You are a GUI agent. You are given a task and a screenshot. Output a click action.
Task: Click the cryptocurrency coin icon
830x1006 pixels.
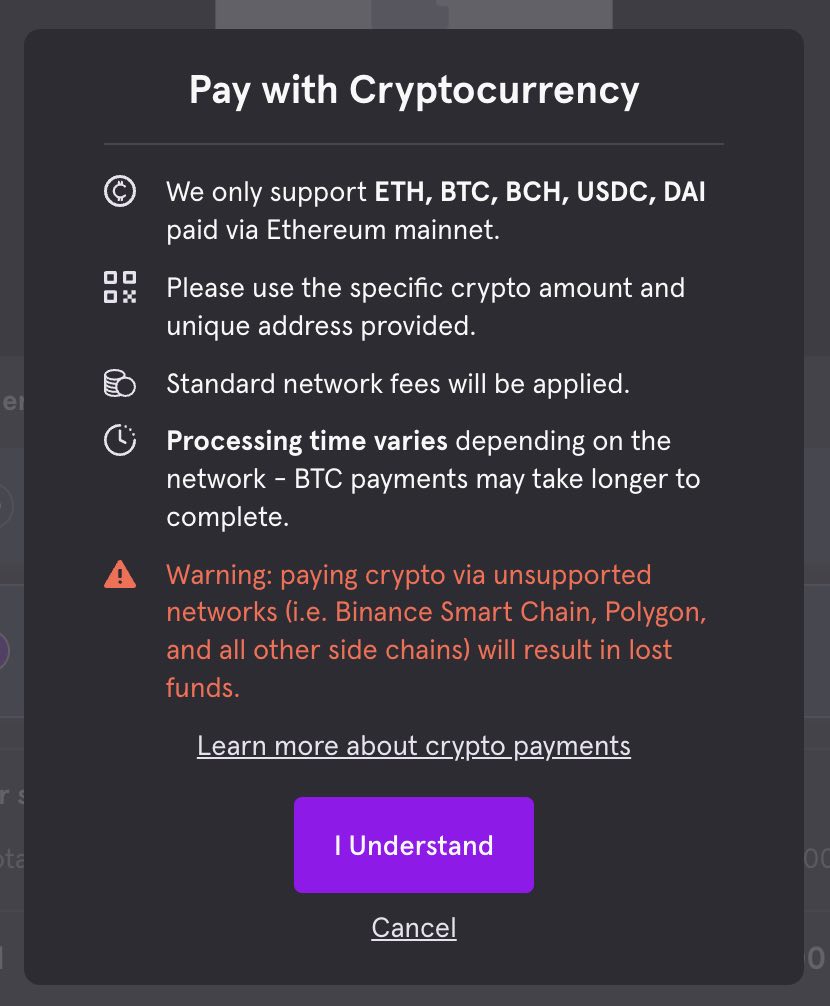pos(120,192)
